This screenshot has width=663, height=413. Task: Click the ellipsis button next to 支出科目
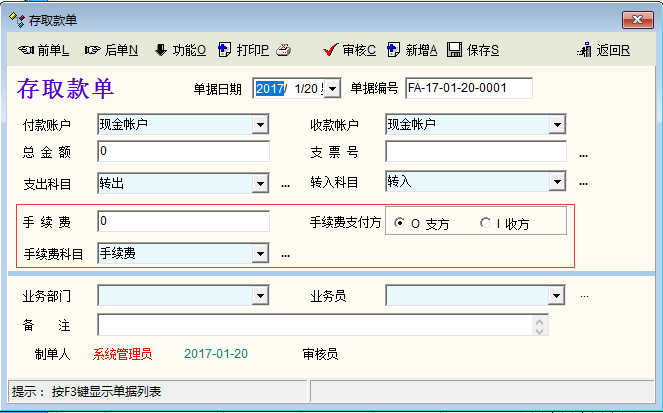(285, 184)
